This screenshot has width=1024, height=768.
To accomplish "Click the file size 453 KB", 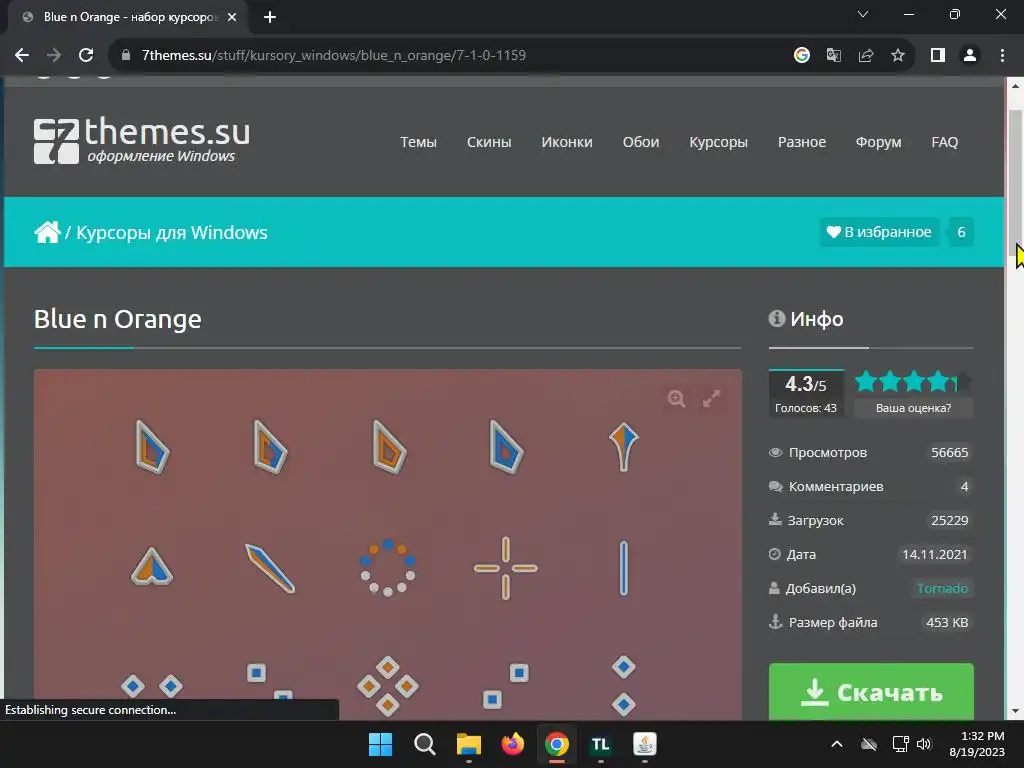I will tap(947, 622).
